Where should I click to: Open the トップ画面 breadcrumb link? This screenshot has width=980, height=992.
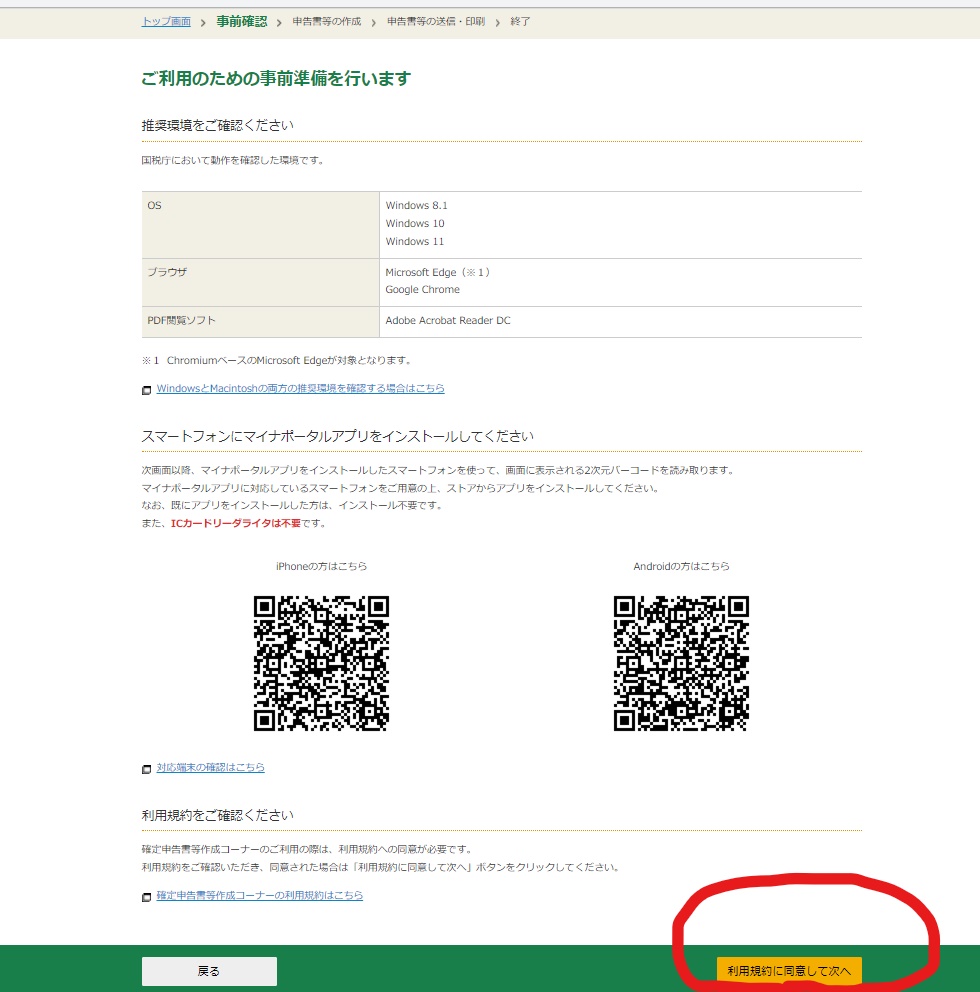[x=166, y=22]
